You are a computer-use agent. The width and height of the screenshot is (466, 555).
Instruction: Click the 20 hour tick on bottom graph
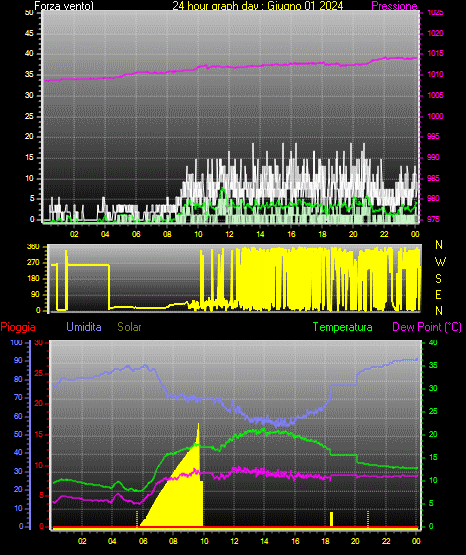[x=355, y=541]
